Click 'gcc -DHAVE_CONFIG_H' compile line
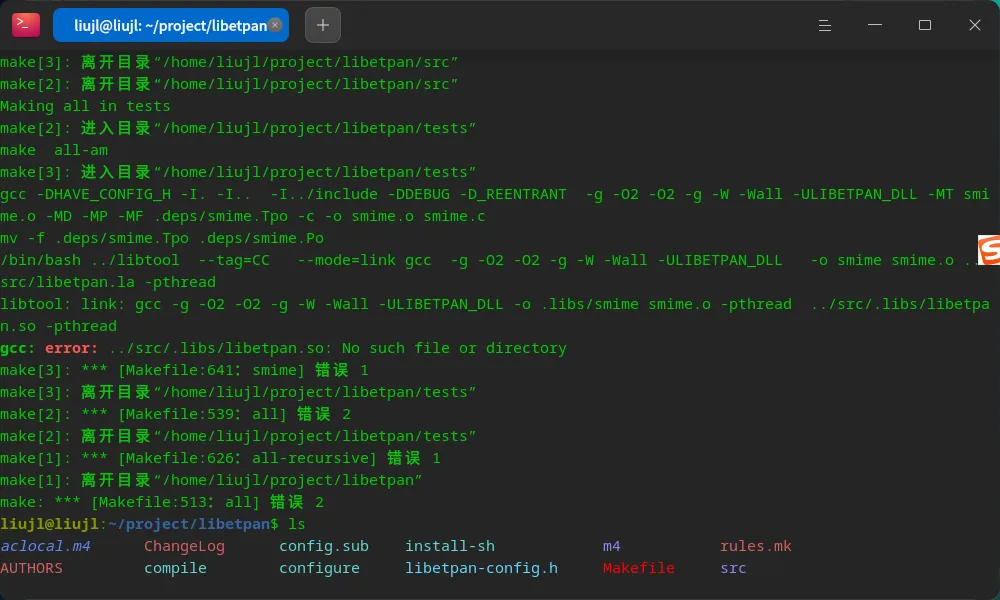1000x600 pixels. [x=495, y=194]
